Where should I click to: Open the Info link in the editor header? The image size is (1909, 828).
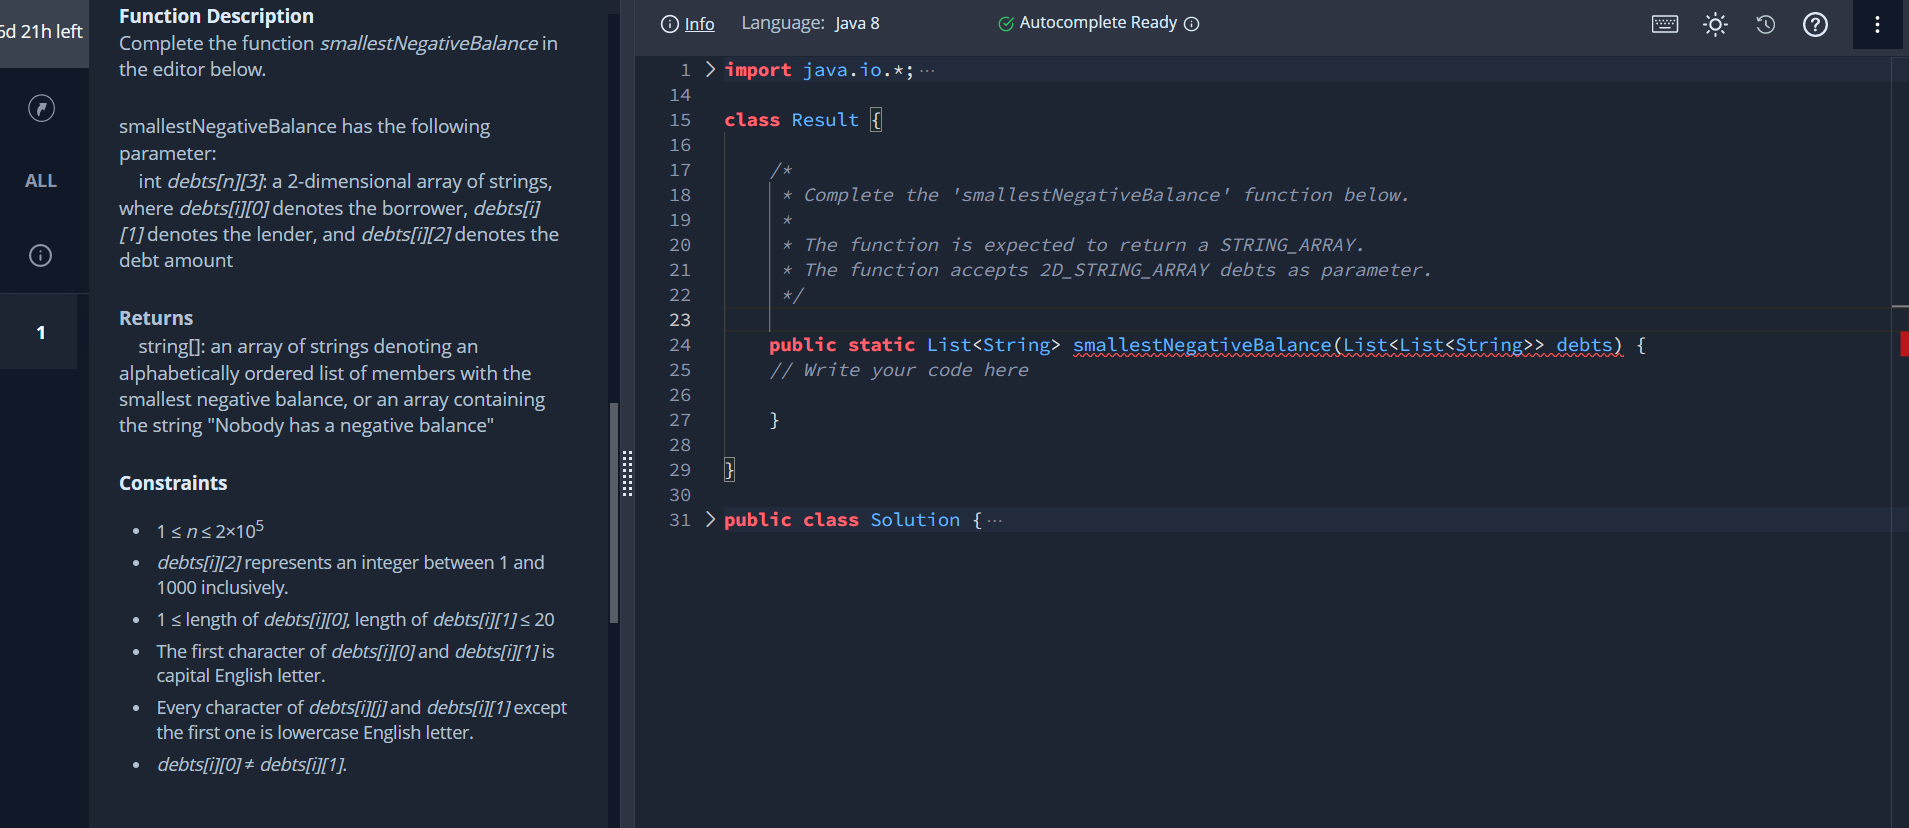click(688, 24)
